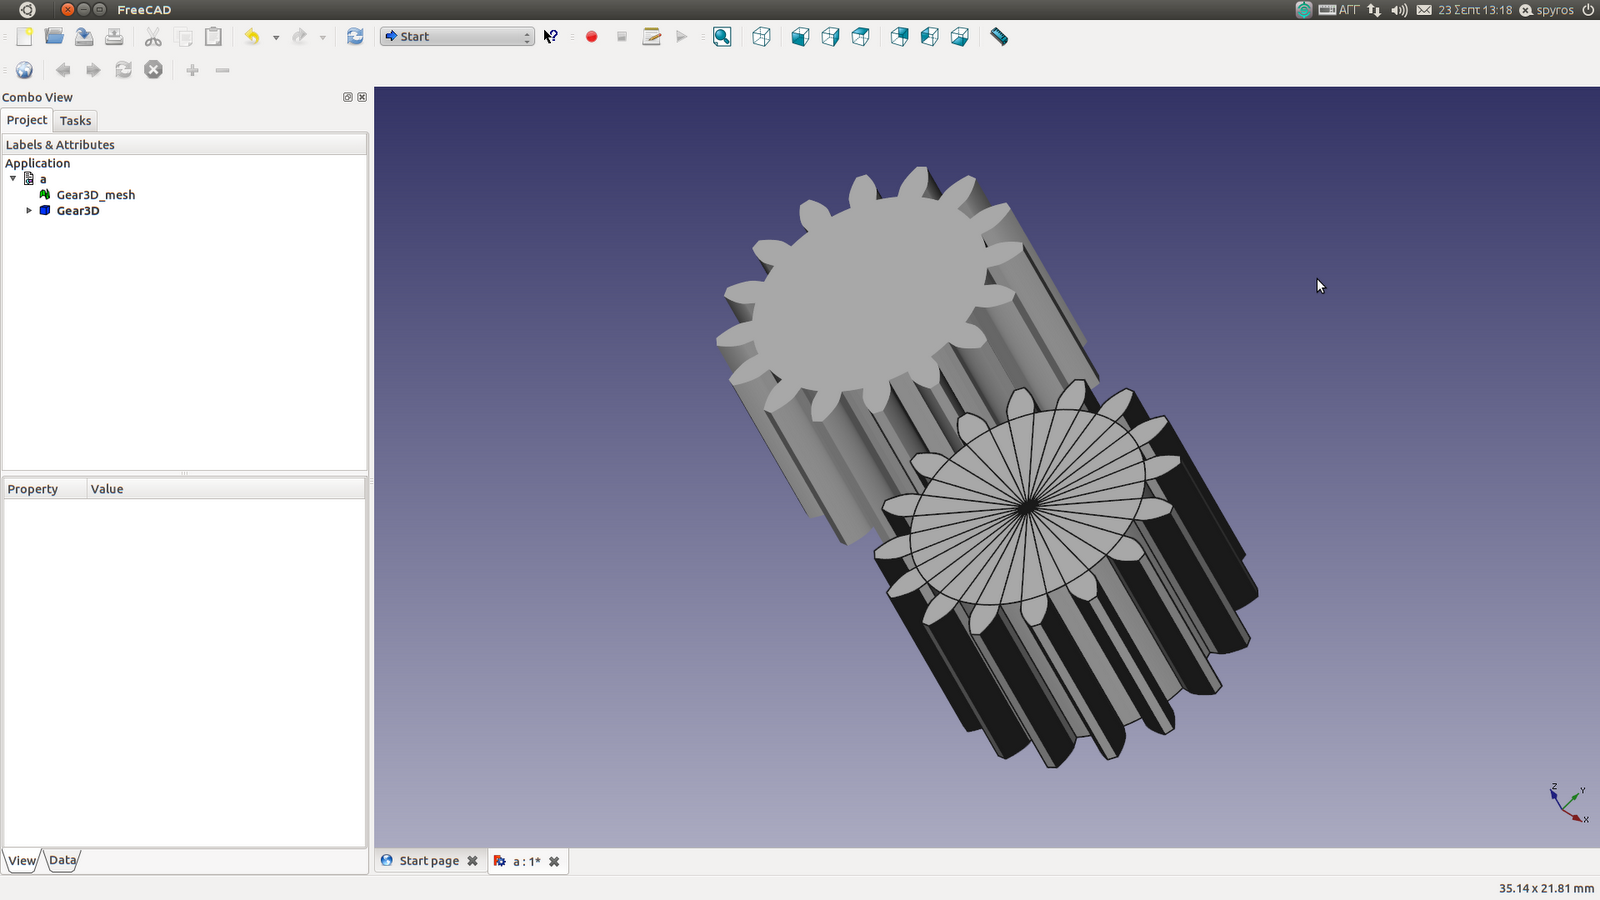Switch to the Tasks tab
The image size is (1600, 900).
point(75,120)
